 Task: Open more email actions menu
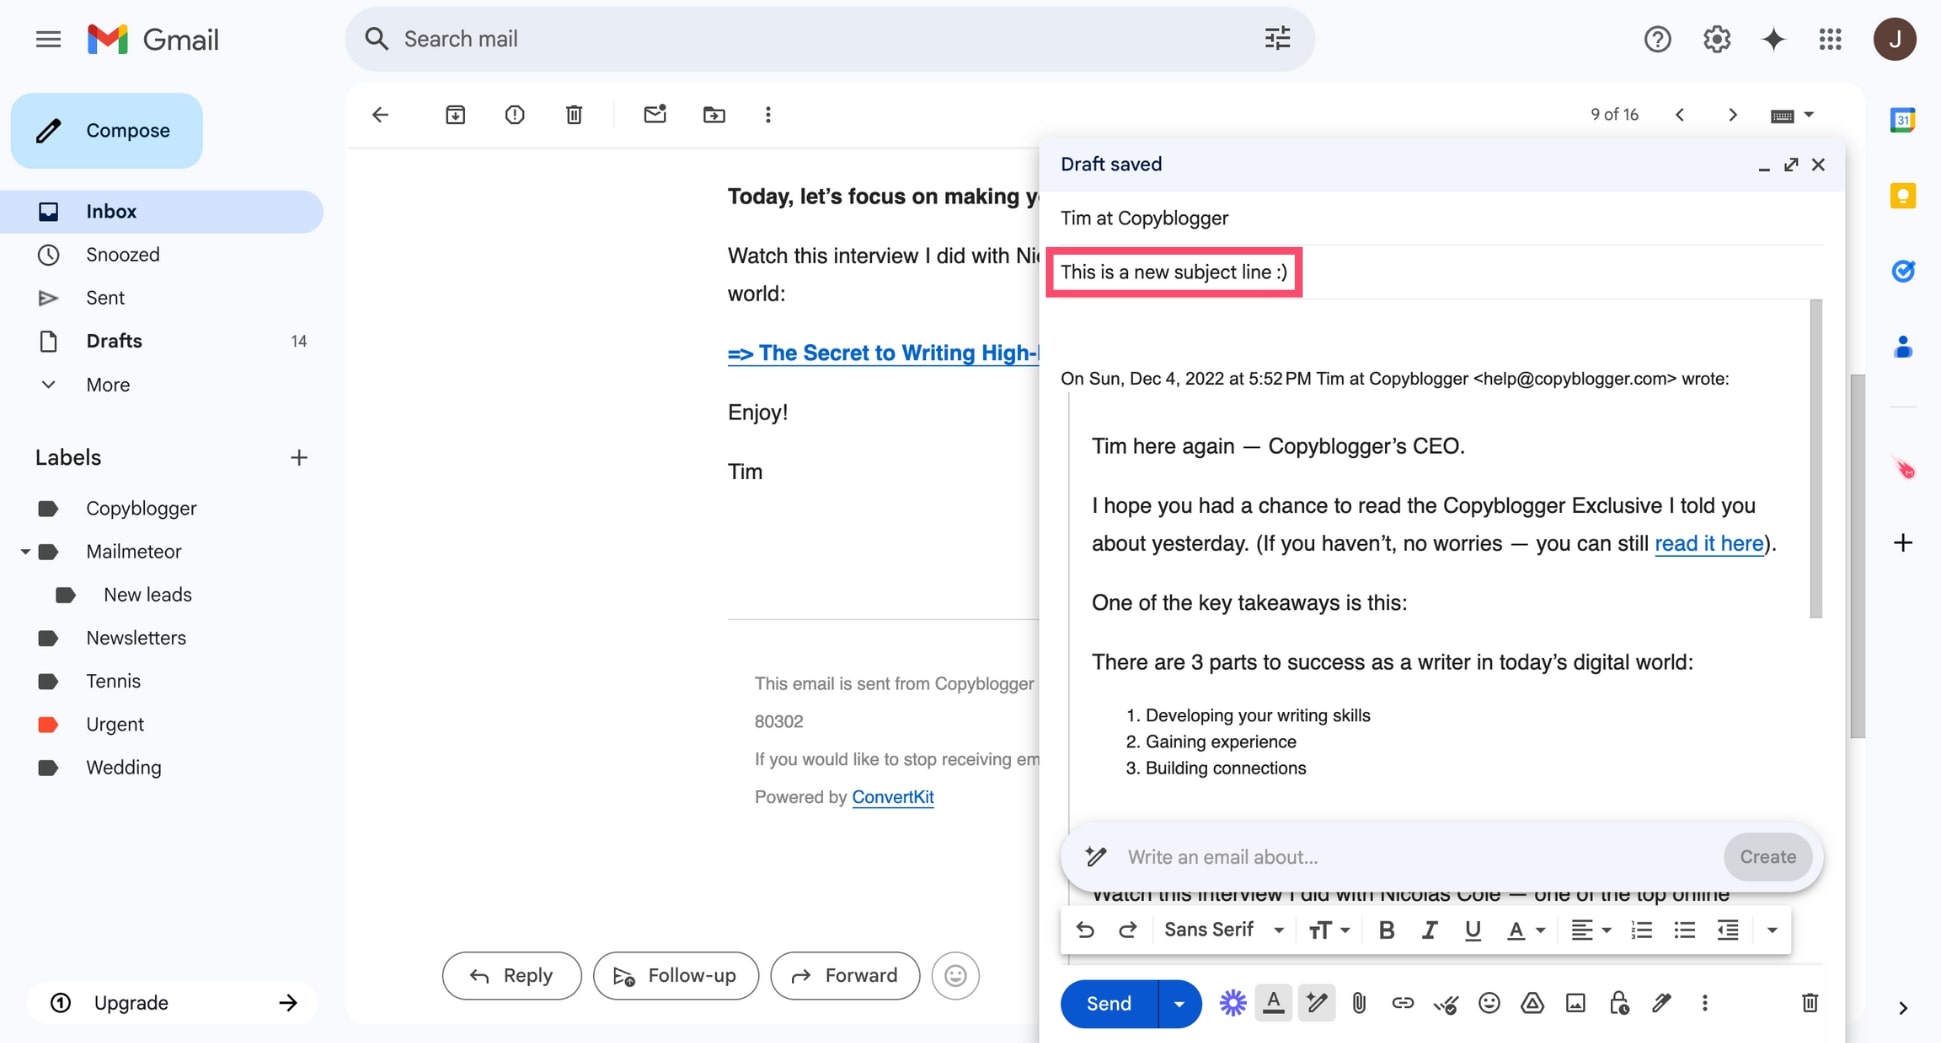(x=768, y=115)
